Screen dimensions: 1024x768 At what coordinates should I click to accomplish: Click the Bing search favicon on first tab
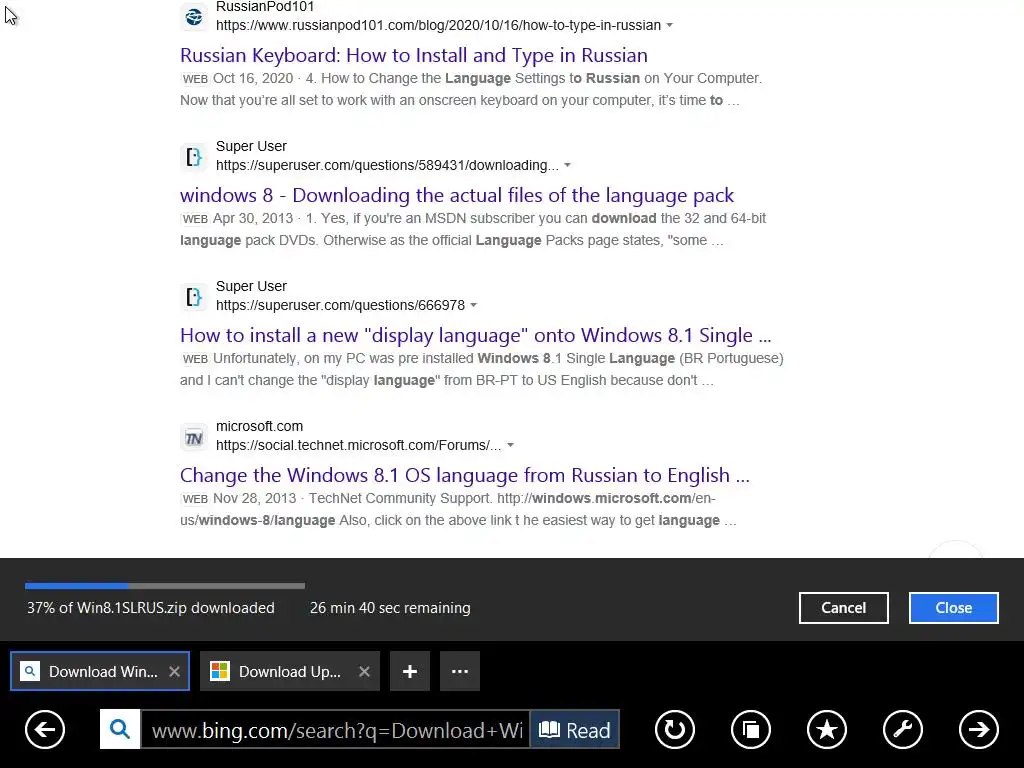(30, 671)
